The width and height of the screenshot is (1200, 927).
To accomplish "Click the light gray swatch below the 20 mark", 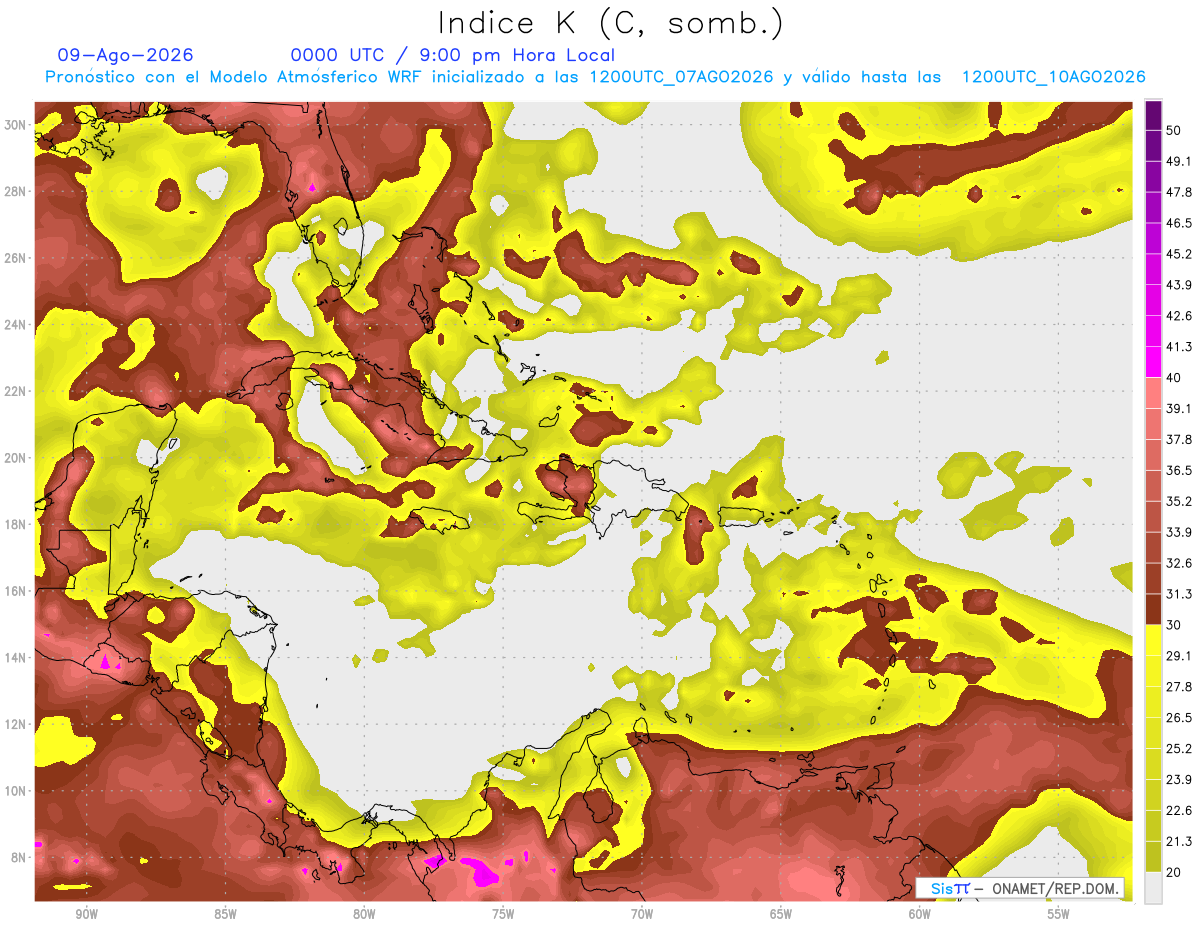I will click(1153, 888).
